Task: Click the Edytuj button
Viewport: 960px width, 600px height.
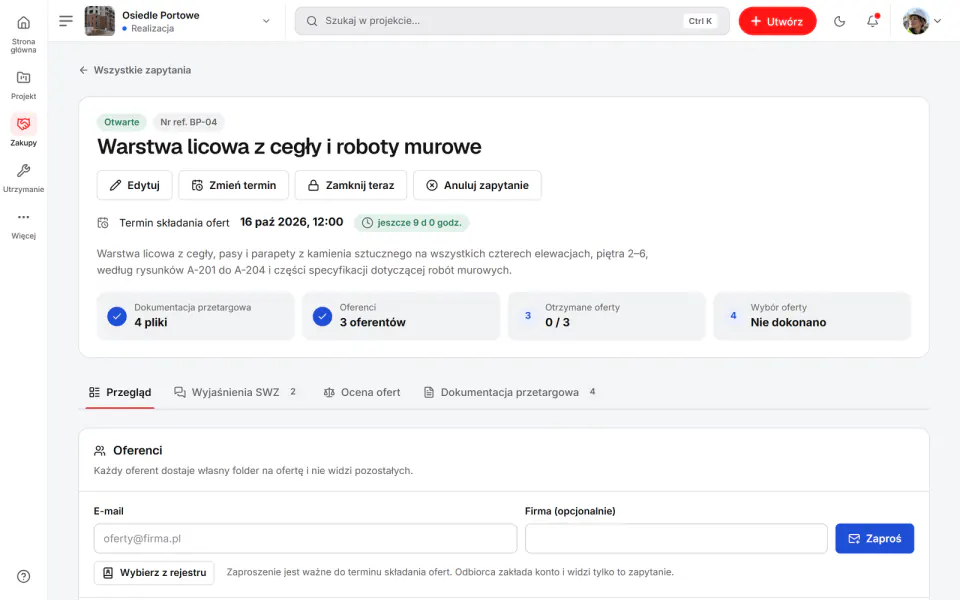Action: tap(135, 185)
